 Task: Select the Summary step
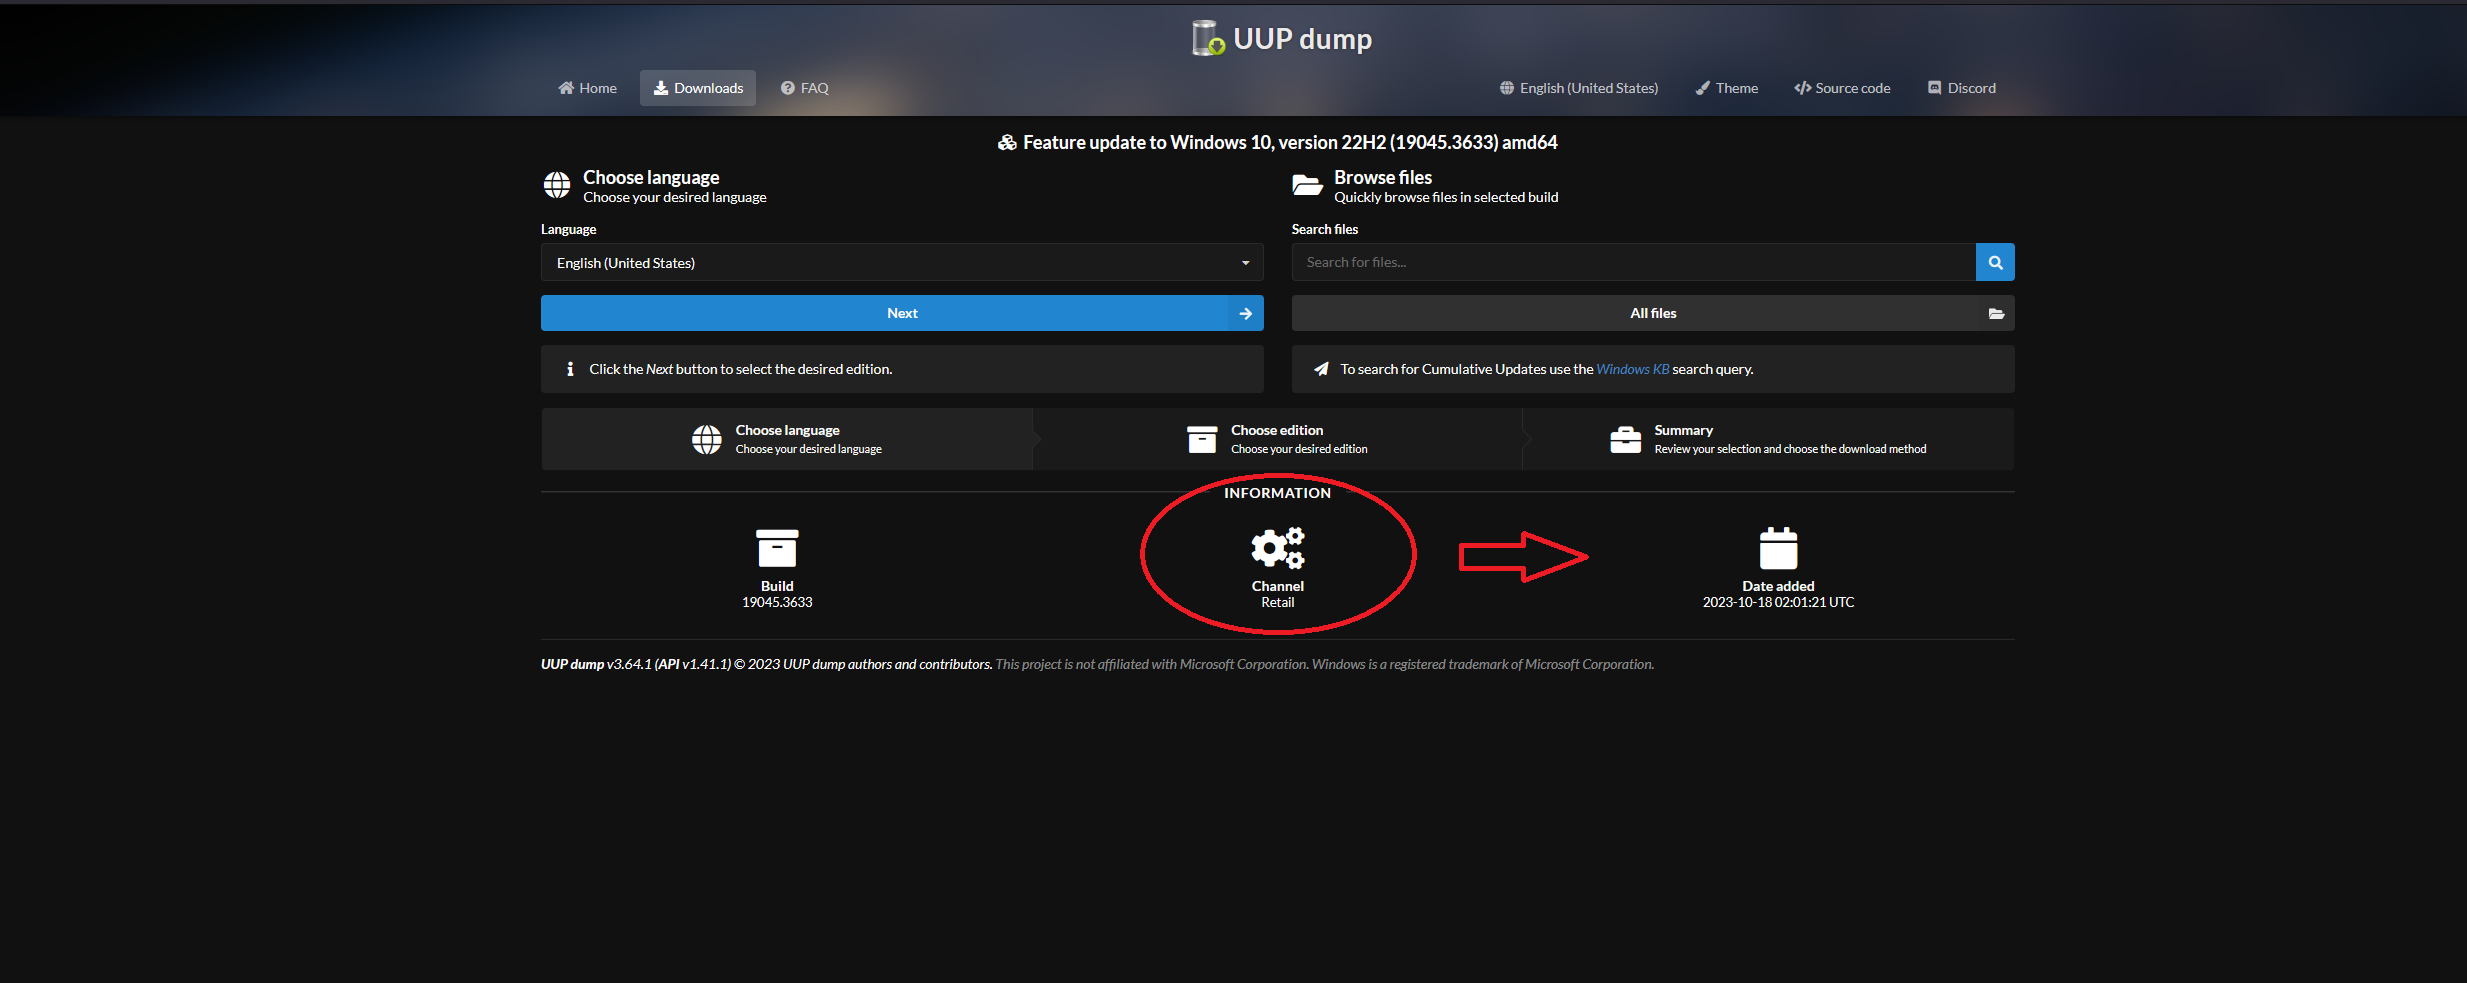1768,439
